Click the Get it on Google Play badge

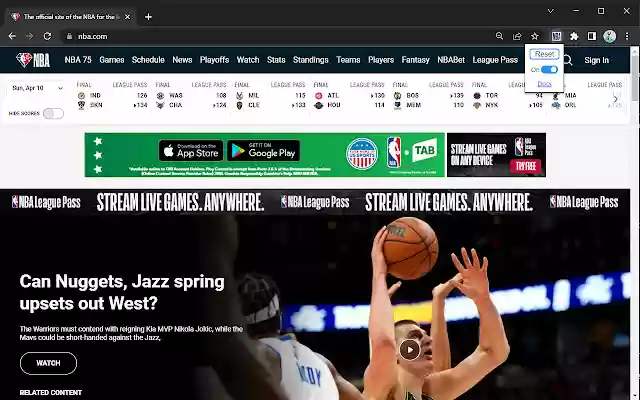point(263,151)
